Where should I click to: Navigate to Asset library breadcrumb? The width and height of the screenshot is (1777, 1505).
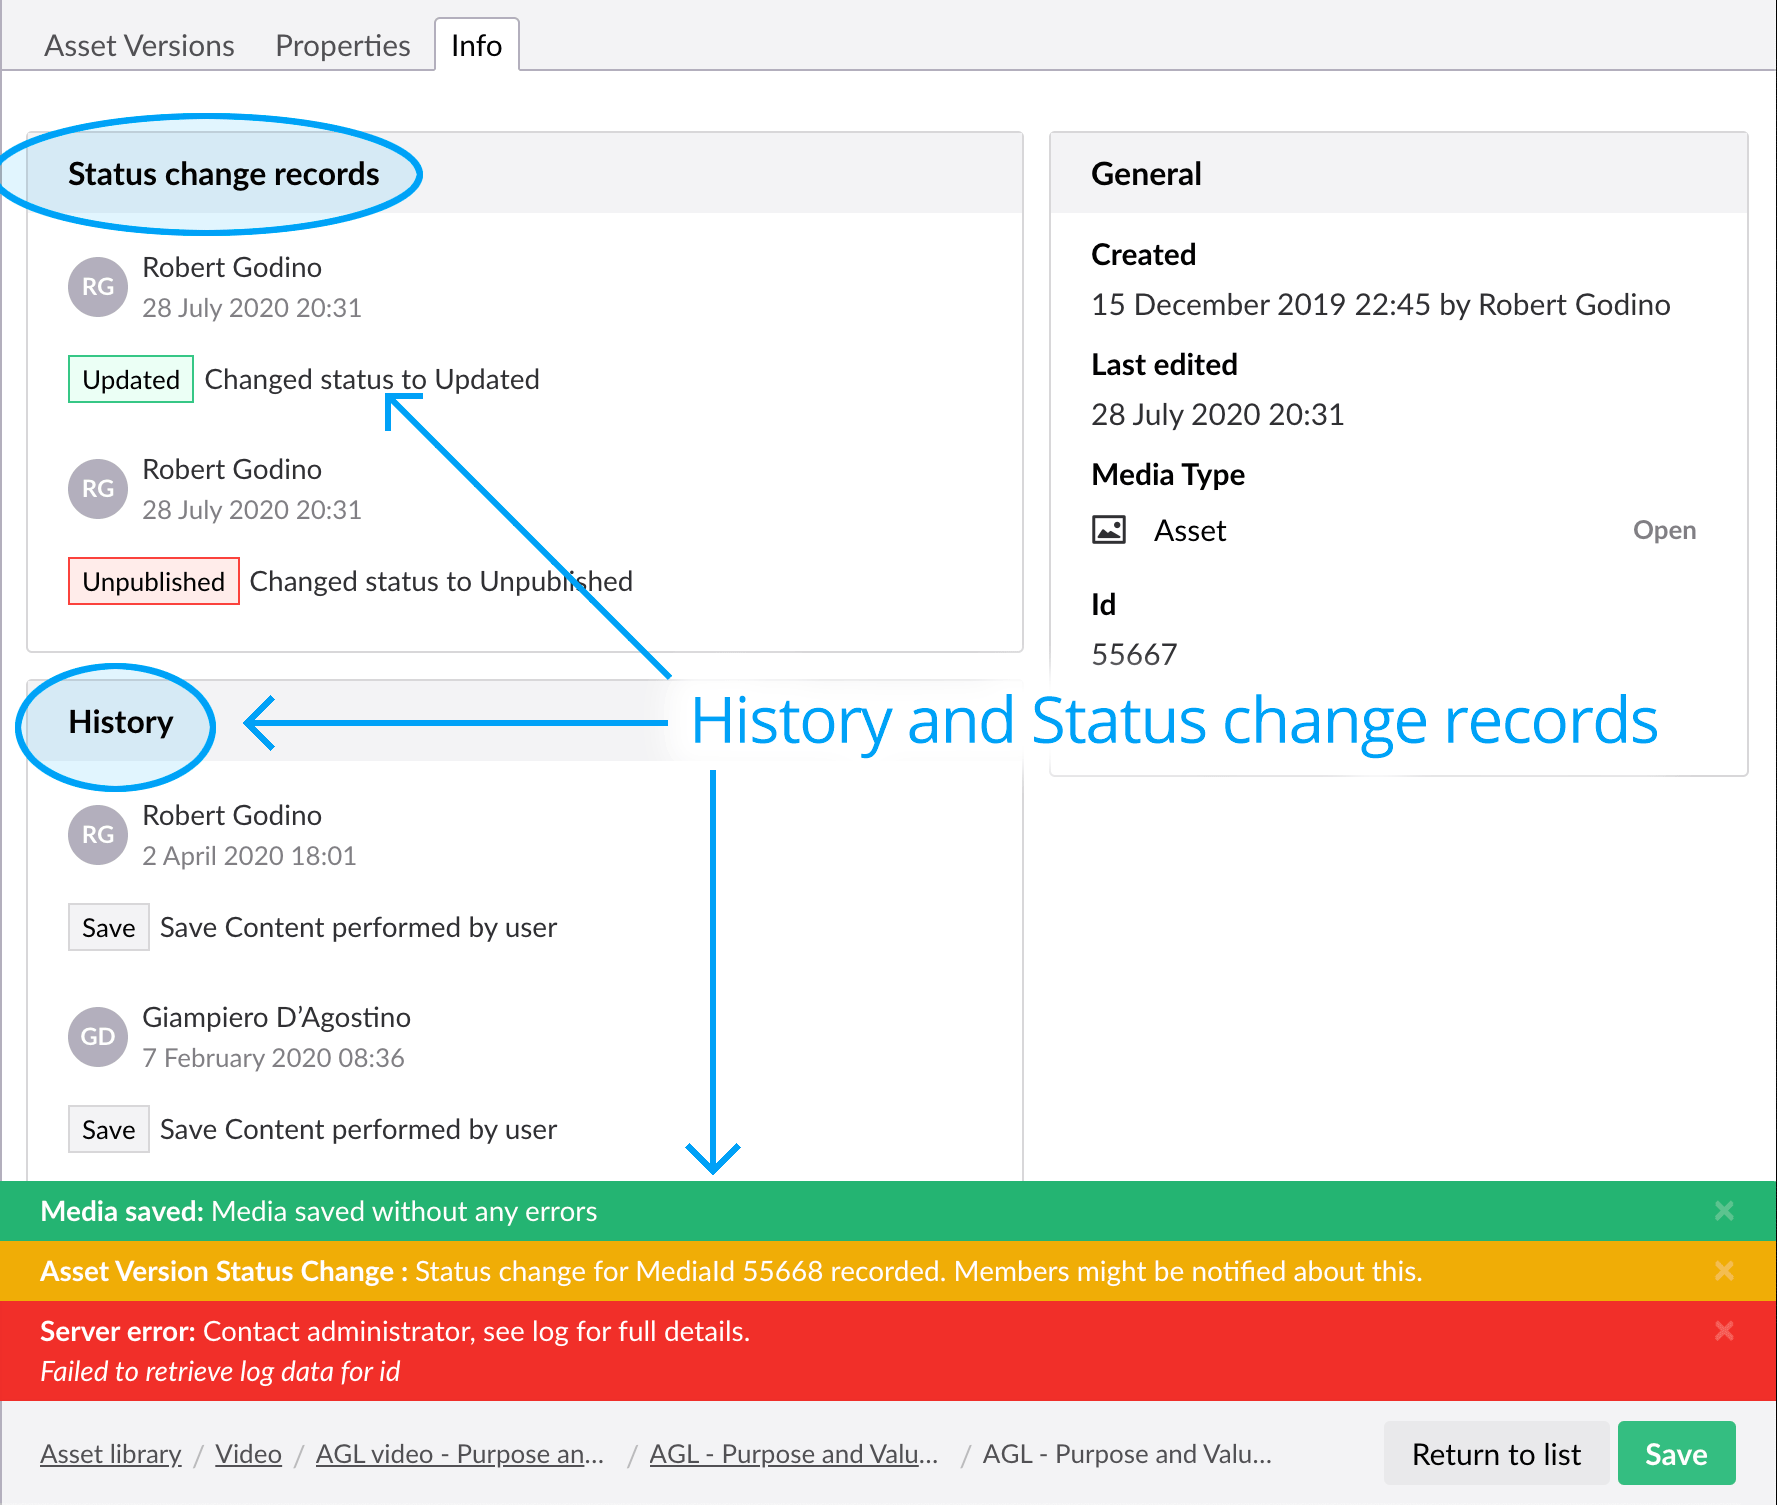pos(111,1454)
